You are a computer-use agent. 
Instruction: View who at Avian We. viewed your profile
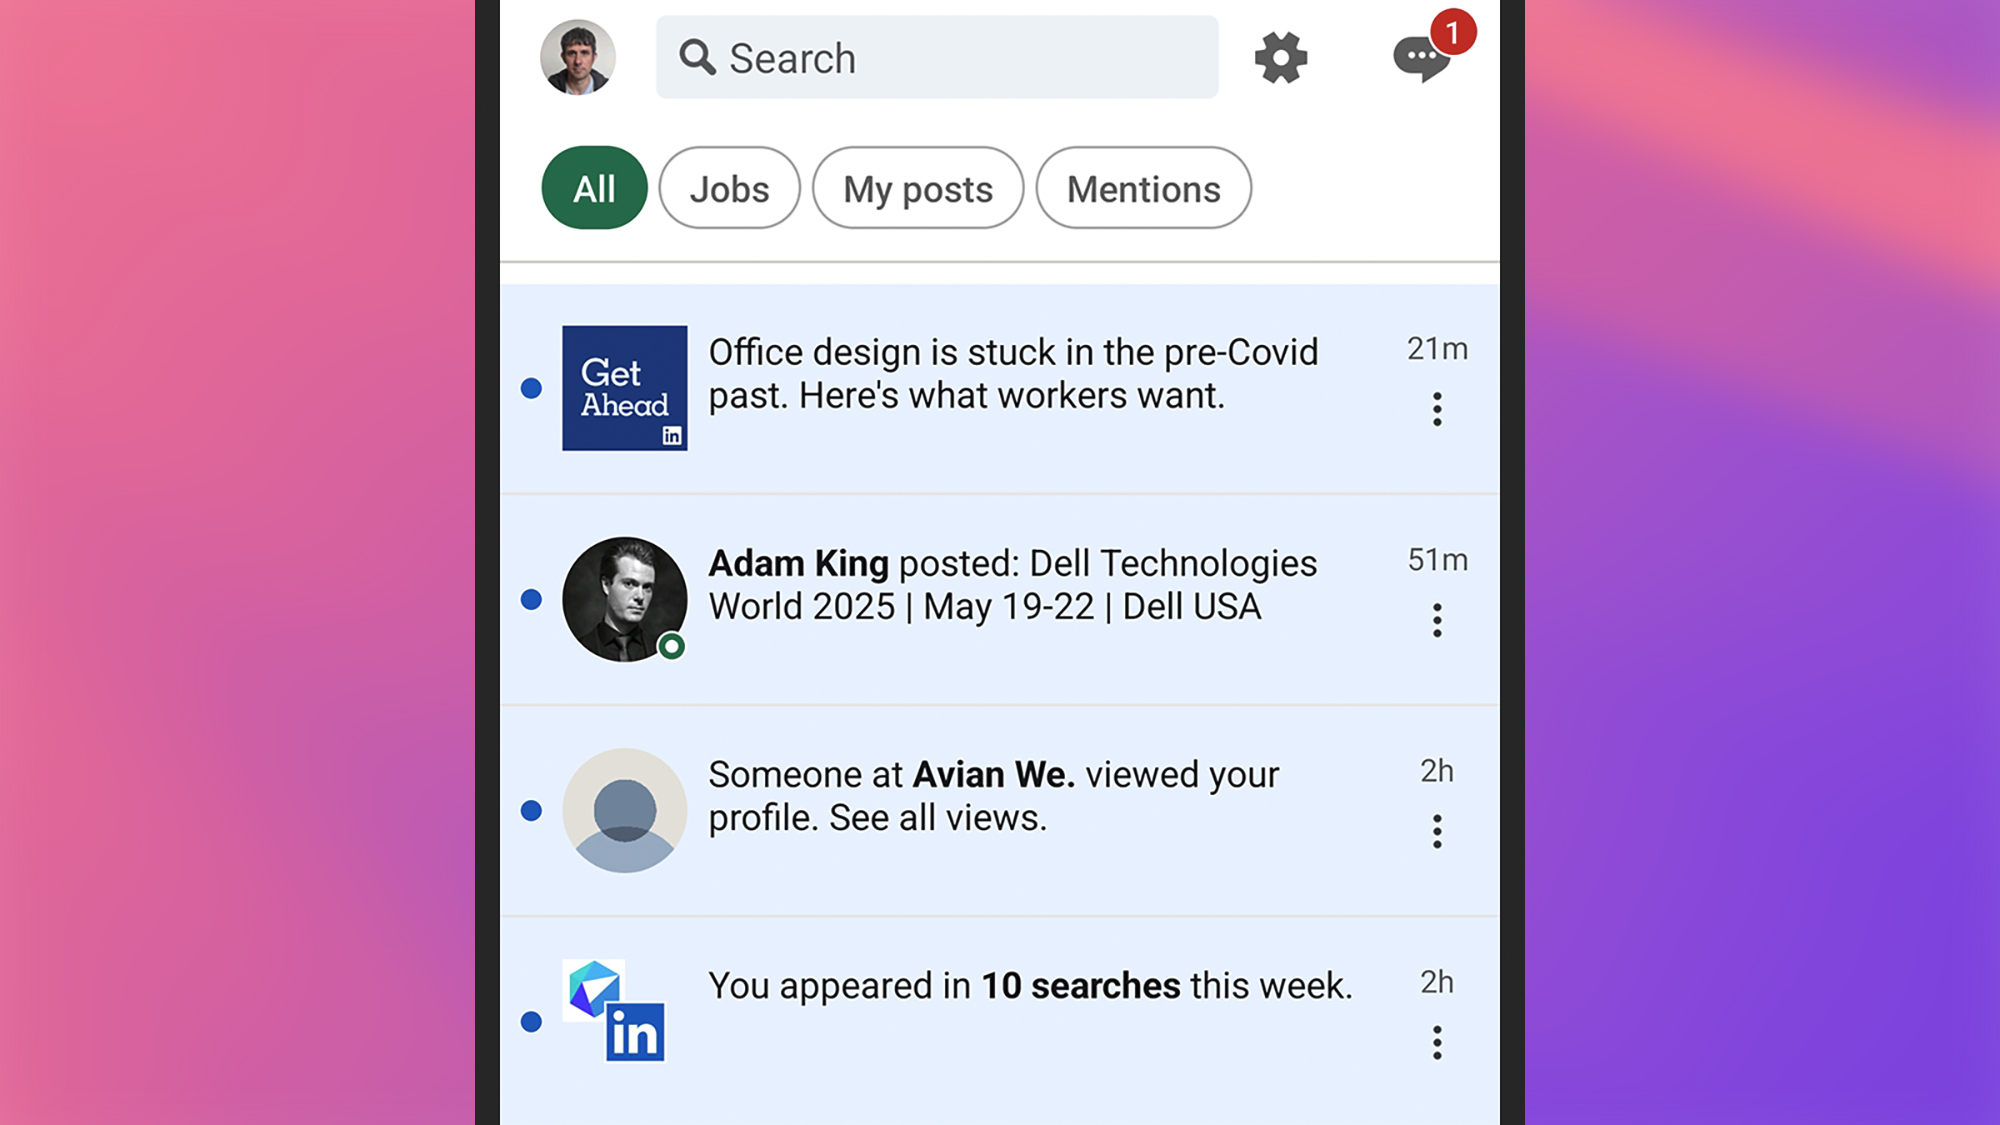(x=993, y=796)
